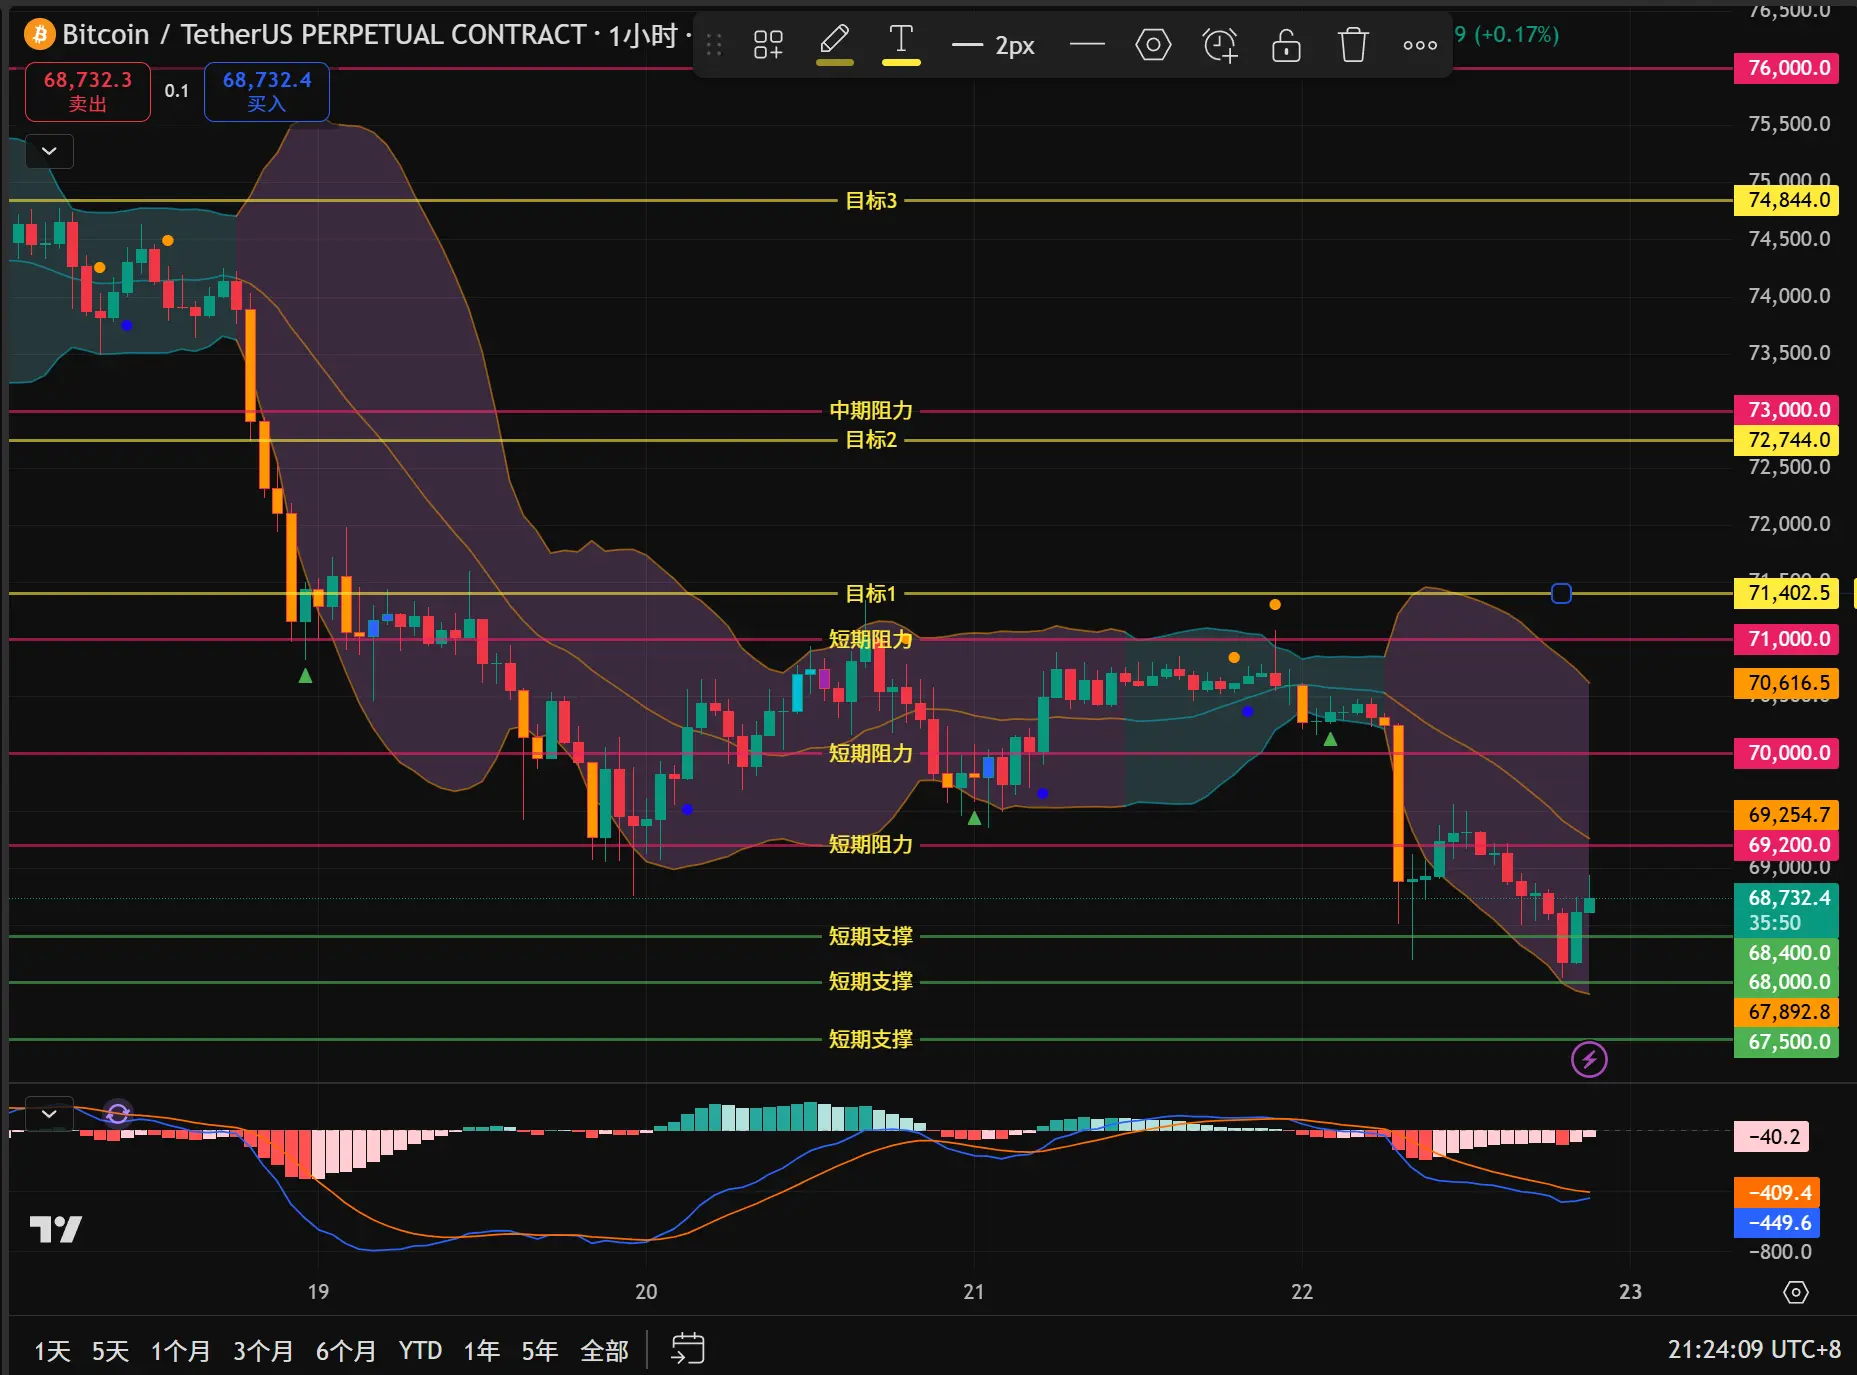Click the 67,892.8 orange price label
The height and width of the screenshot is (1375, 1857).
click(1786, 1012)
